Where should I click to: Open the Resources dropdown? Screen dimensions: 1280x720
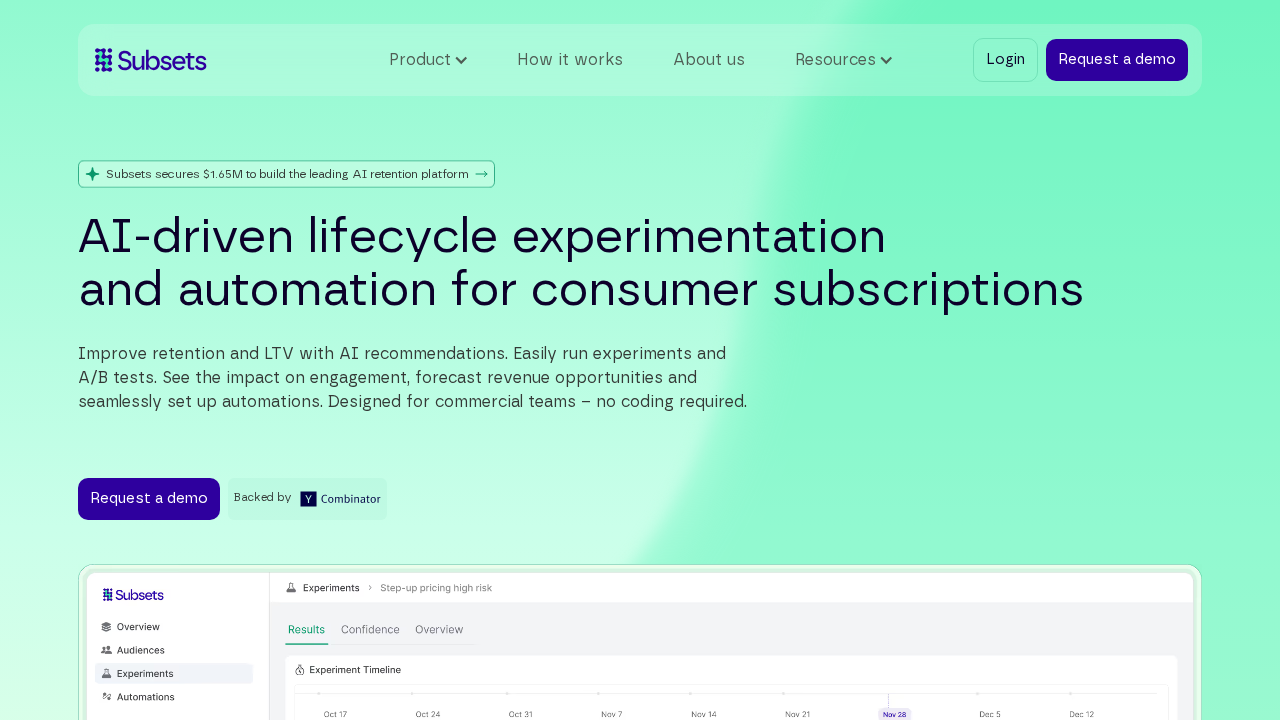(x=842, y=58)
